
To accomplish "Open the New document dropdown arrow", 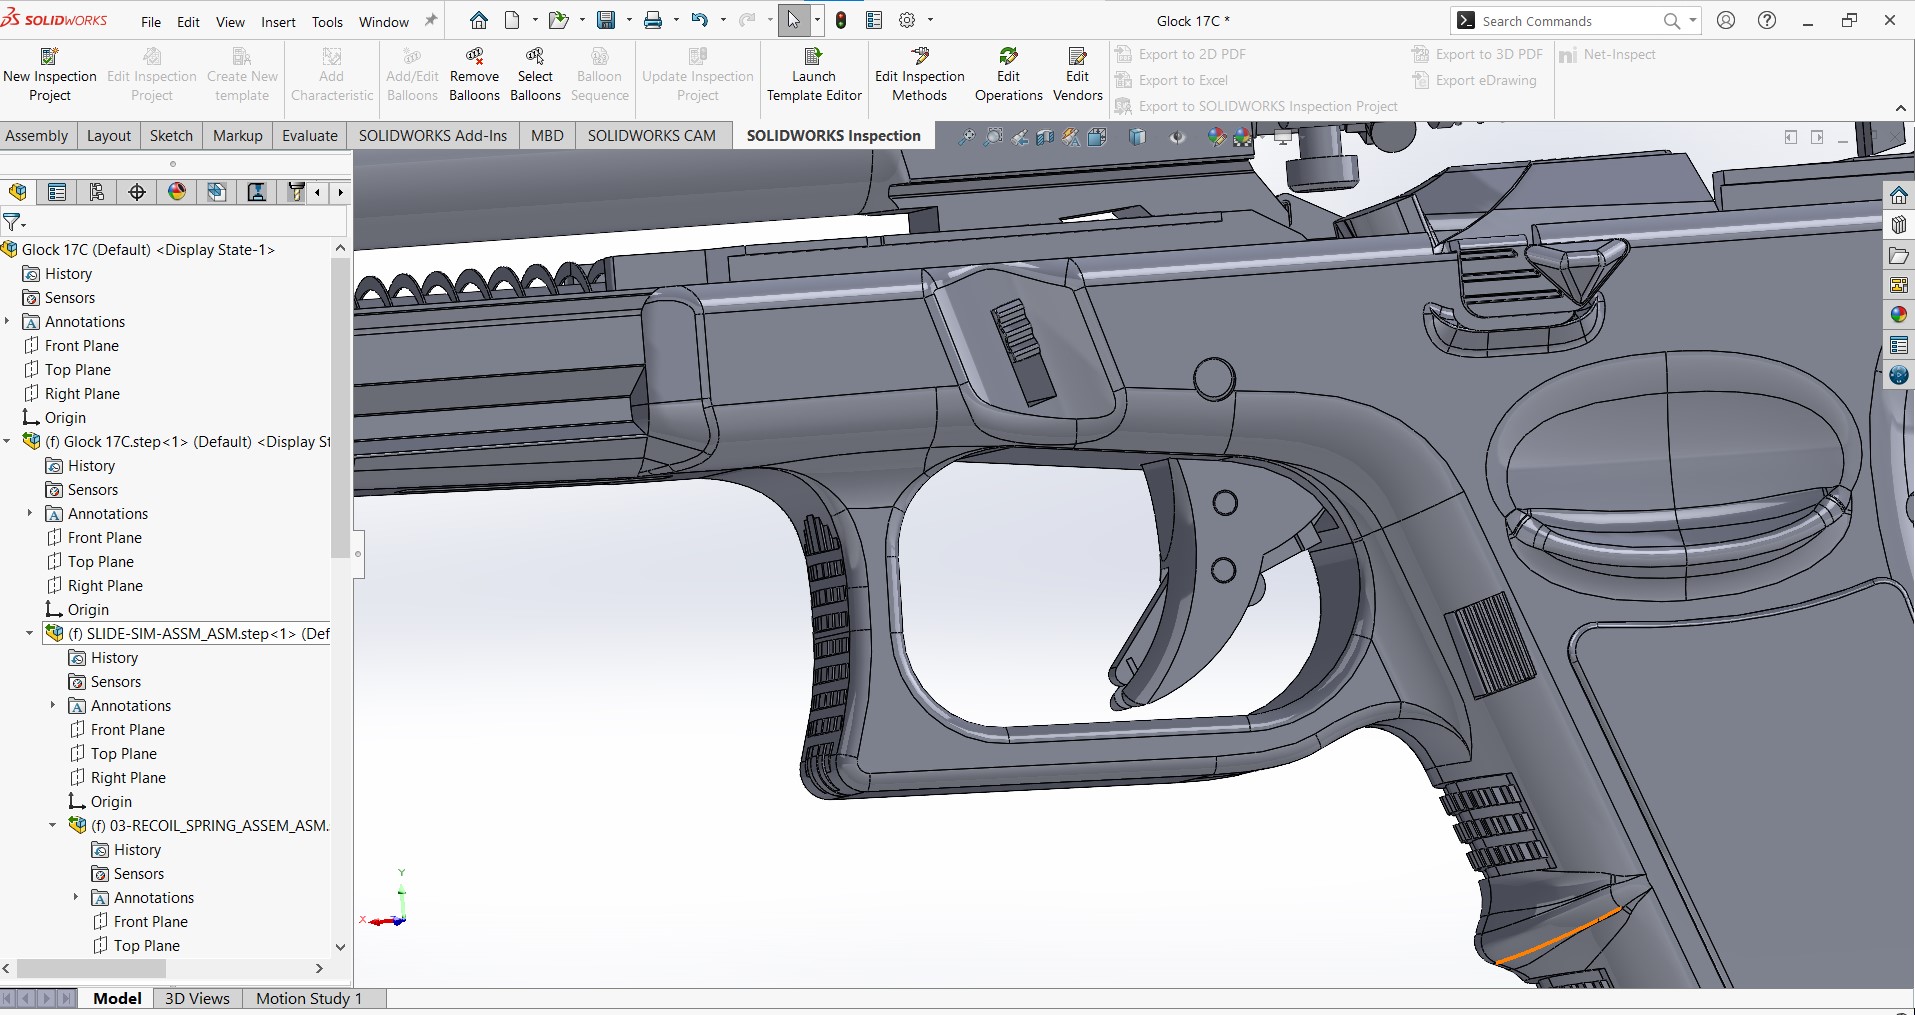I will [x=535, y=20].
